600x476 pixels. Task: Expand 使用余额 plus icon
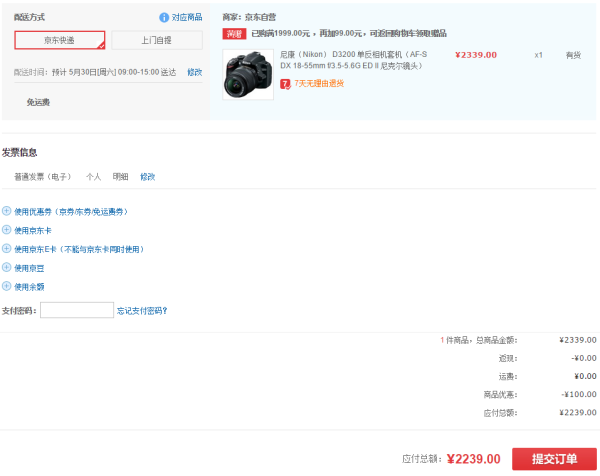click(x=7, y=286)
